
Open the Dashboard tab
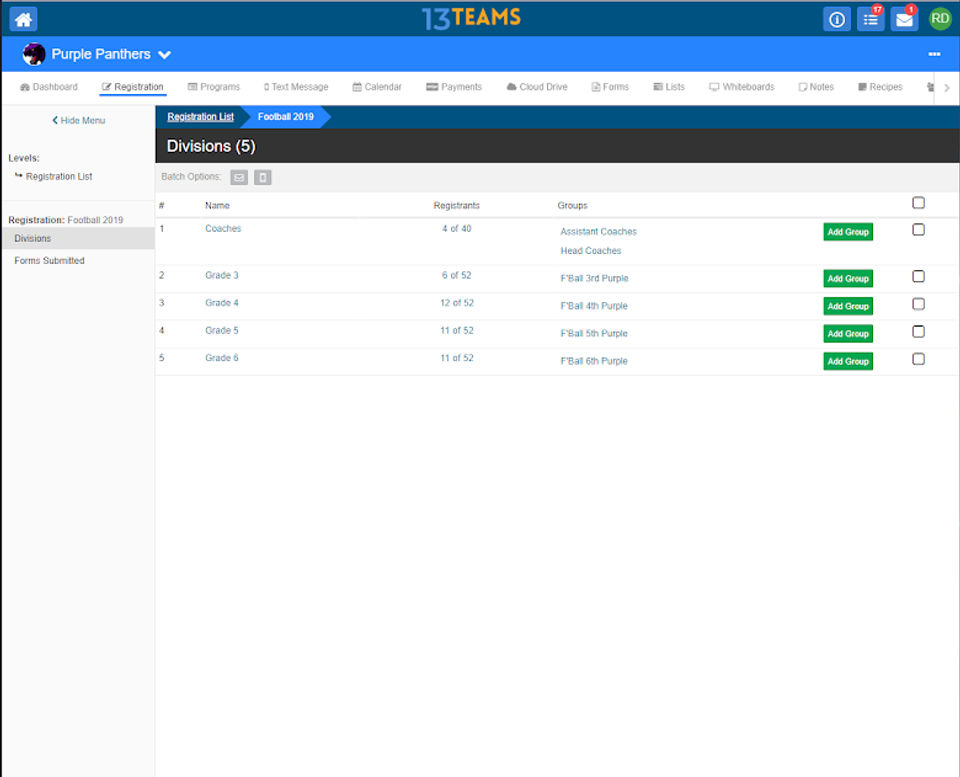click(x=49, y=87)
